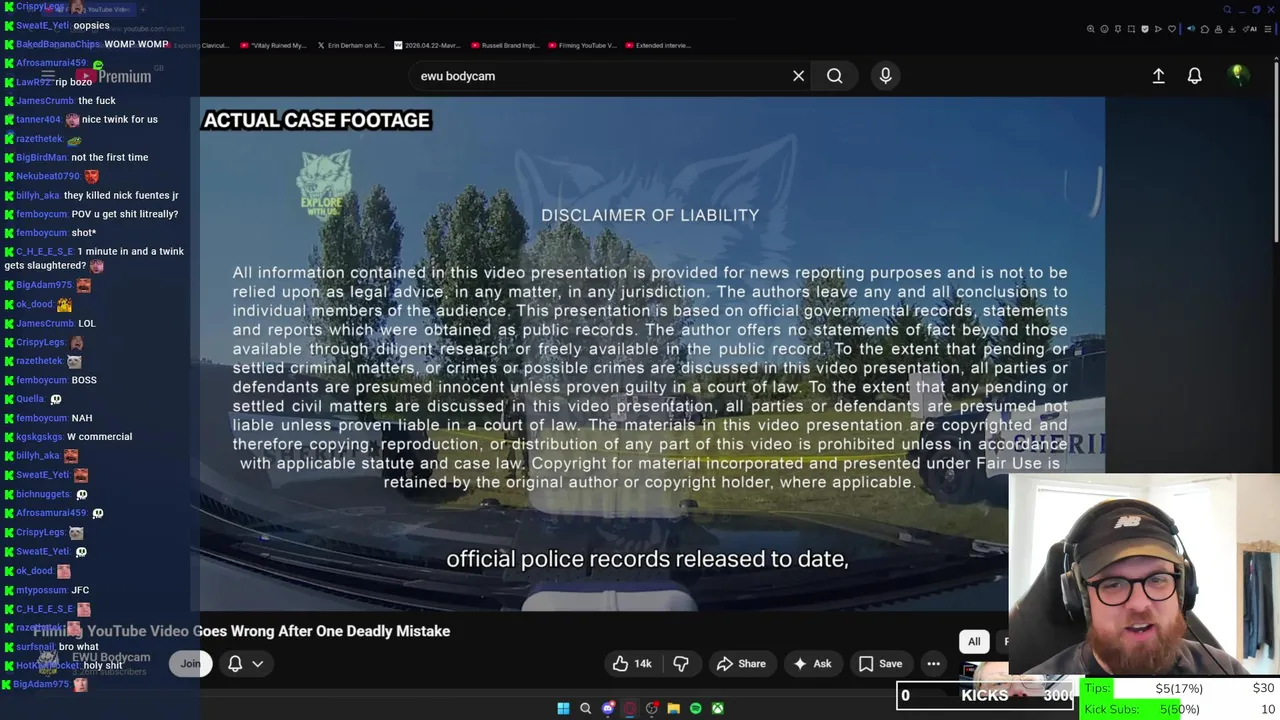Bookmark the page with the heart icon
Screen dimensions: 1280x720
[1172, 29]
